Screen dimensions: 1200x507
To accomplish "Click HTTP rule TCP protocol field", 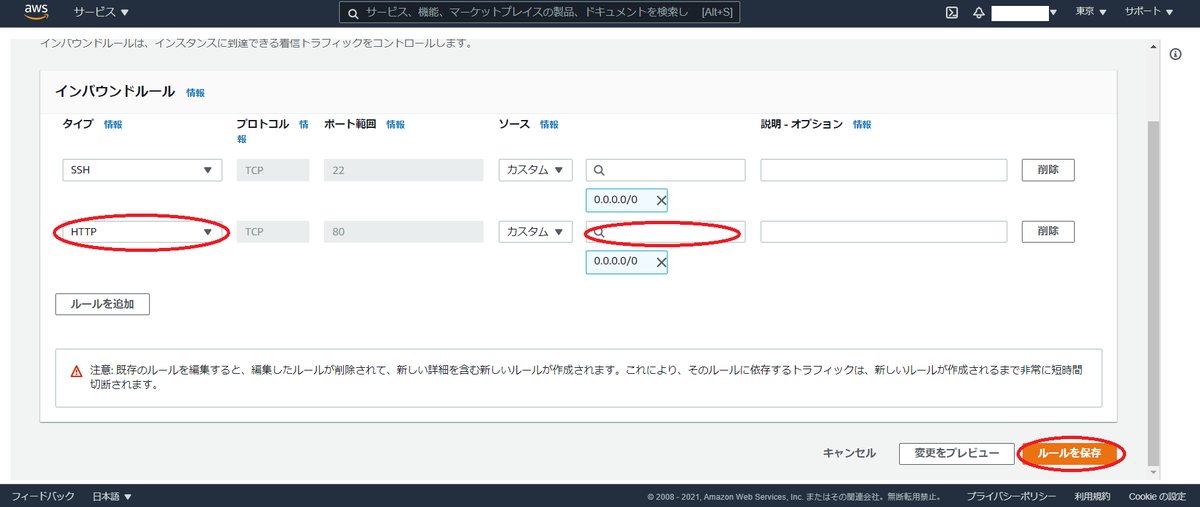I will click(273, 232).
